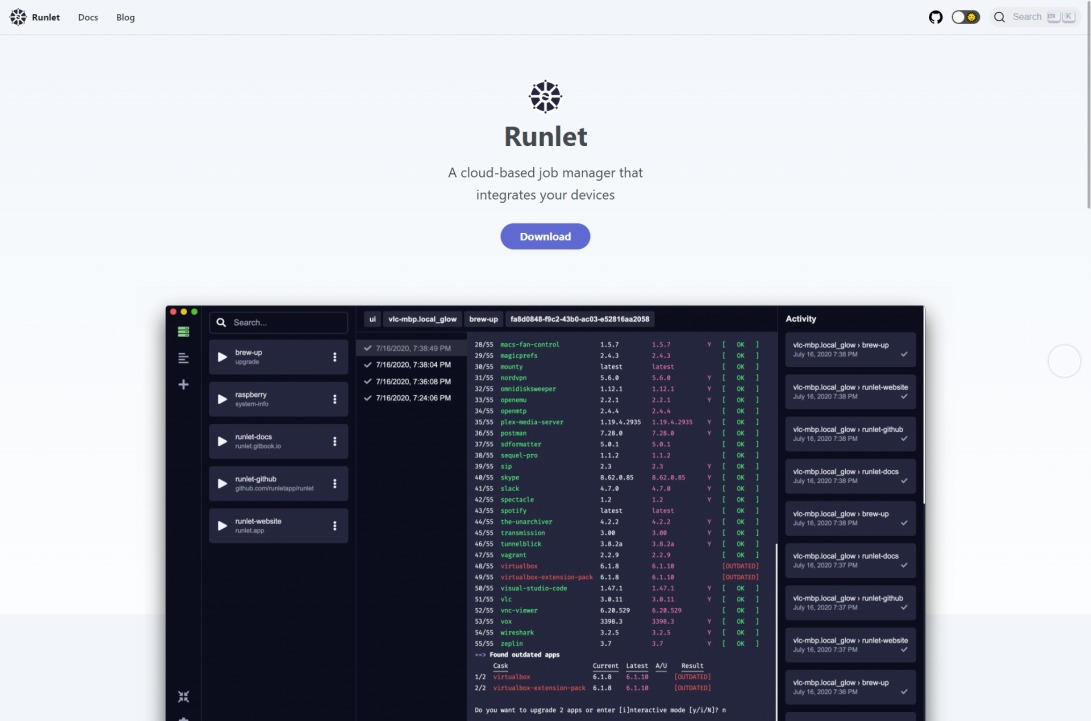Run the runlet-docs job play icon
This screenshot has width=1091, height=721.
[x=222, y=441]
